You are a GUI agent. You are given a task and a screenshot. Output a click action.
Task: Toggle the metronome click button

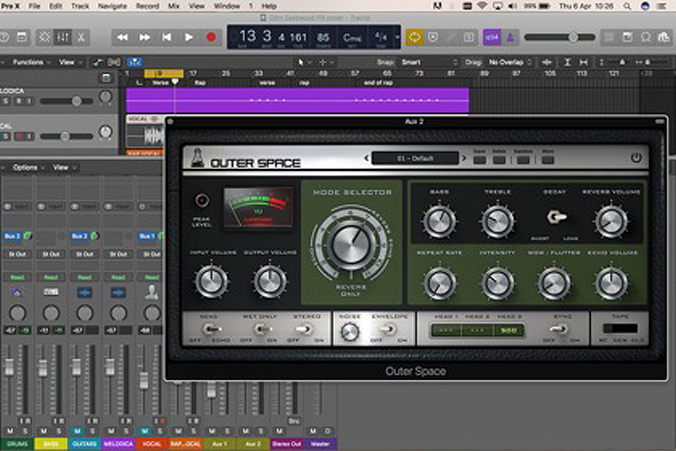coord(510,38)
